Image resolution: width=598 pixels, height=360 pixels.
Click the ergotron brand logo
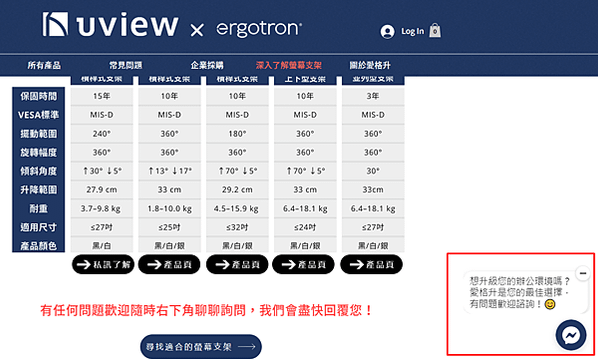(259, 29)
